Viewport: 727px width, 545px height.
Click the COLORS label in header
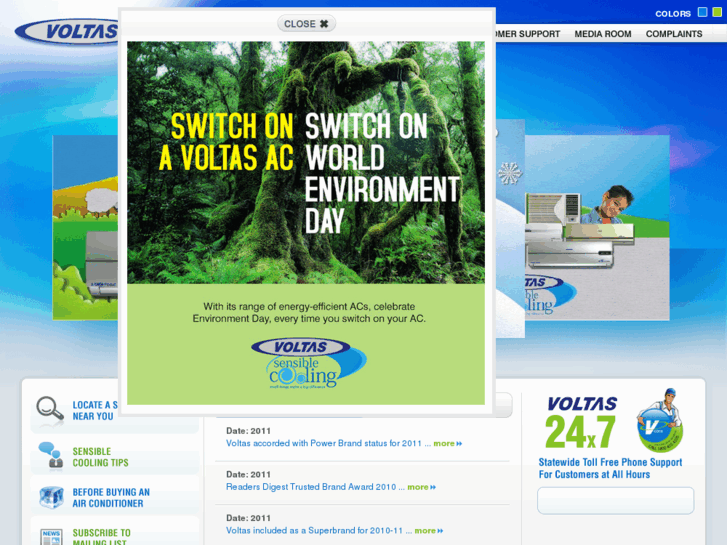673,14
